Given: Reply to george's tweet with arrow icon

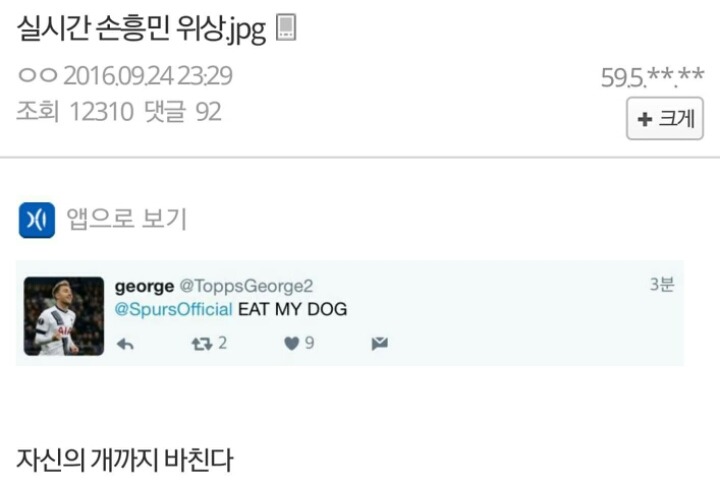Looking at the screenshot, I should click(125, 344).
